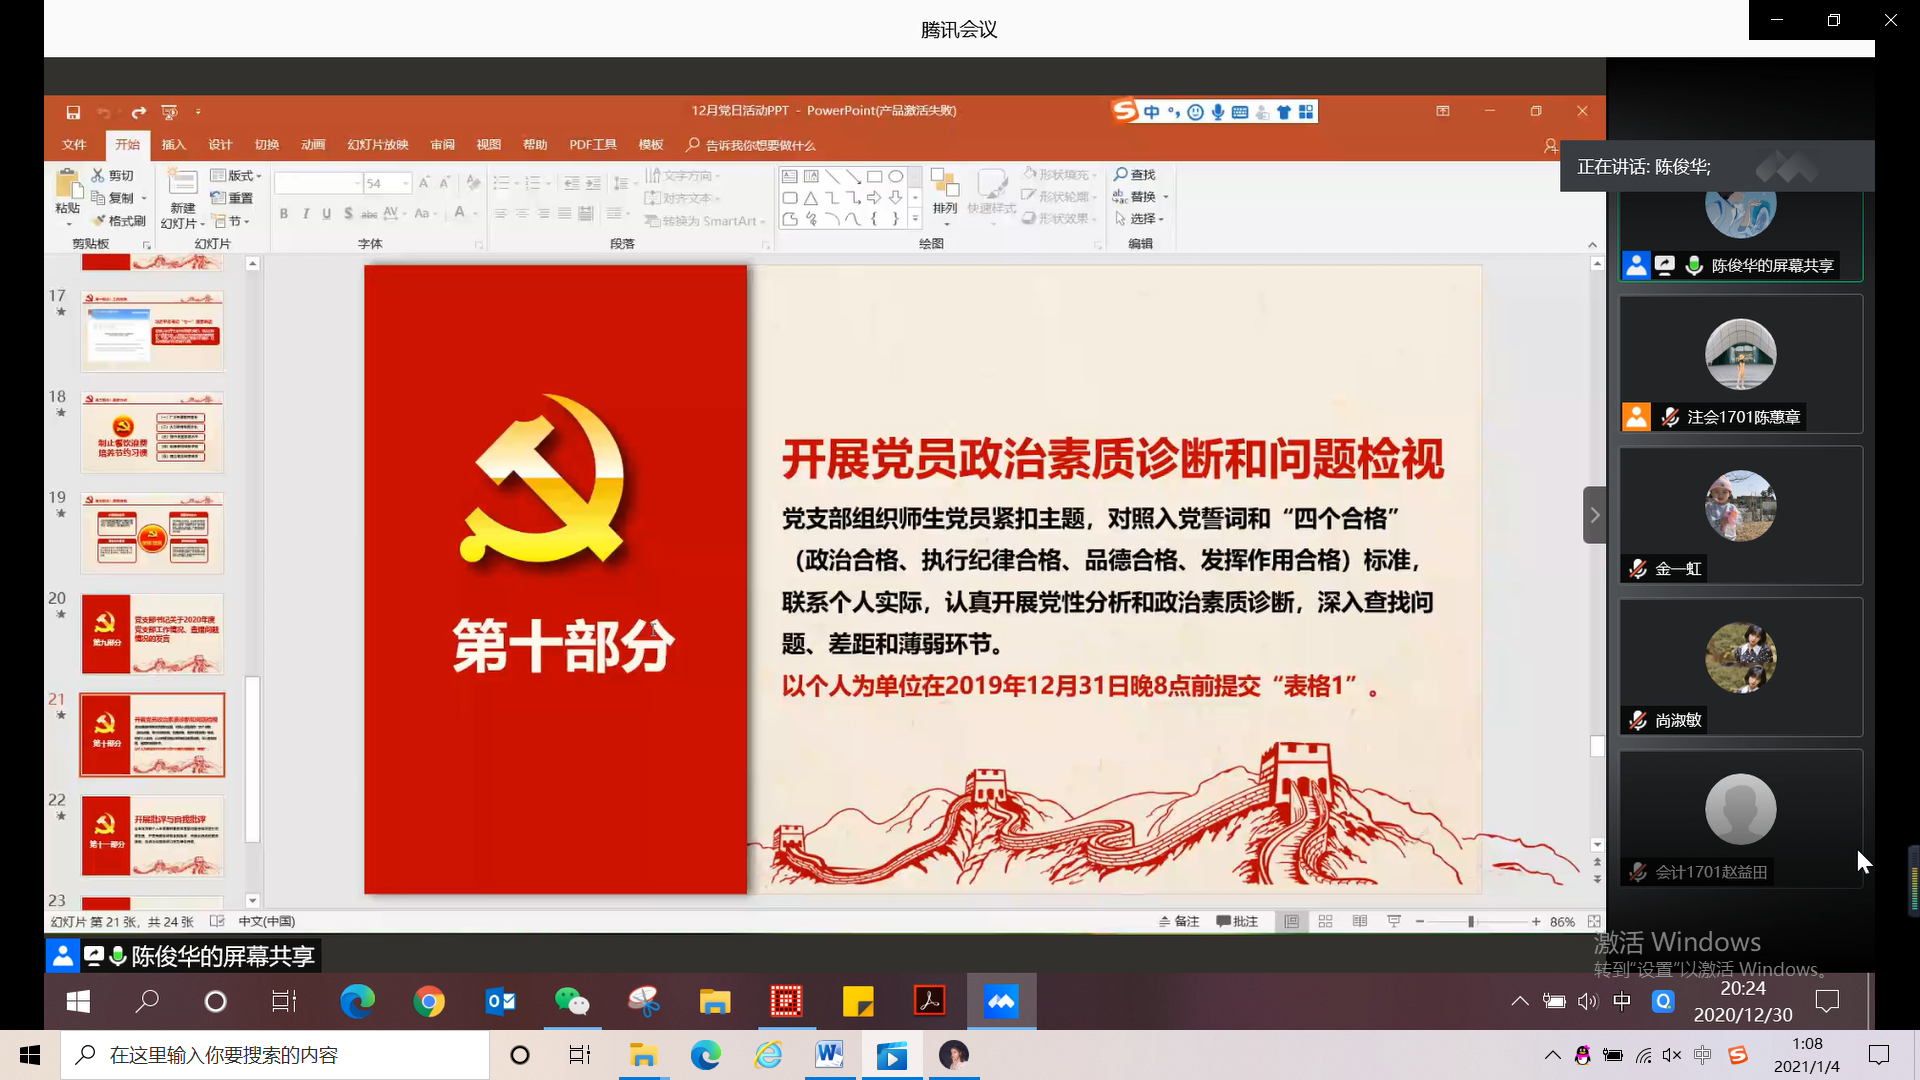Open Reading View from status bar

[1360, 922]
